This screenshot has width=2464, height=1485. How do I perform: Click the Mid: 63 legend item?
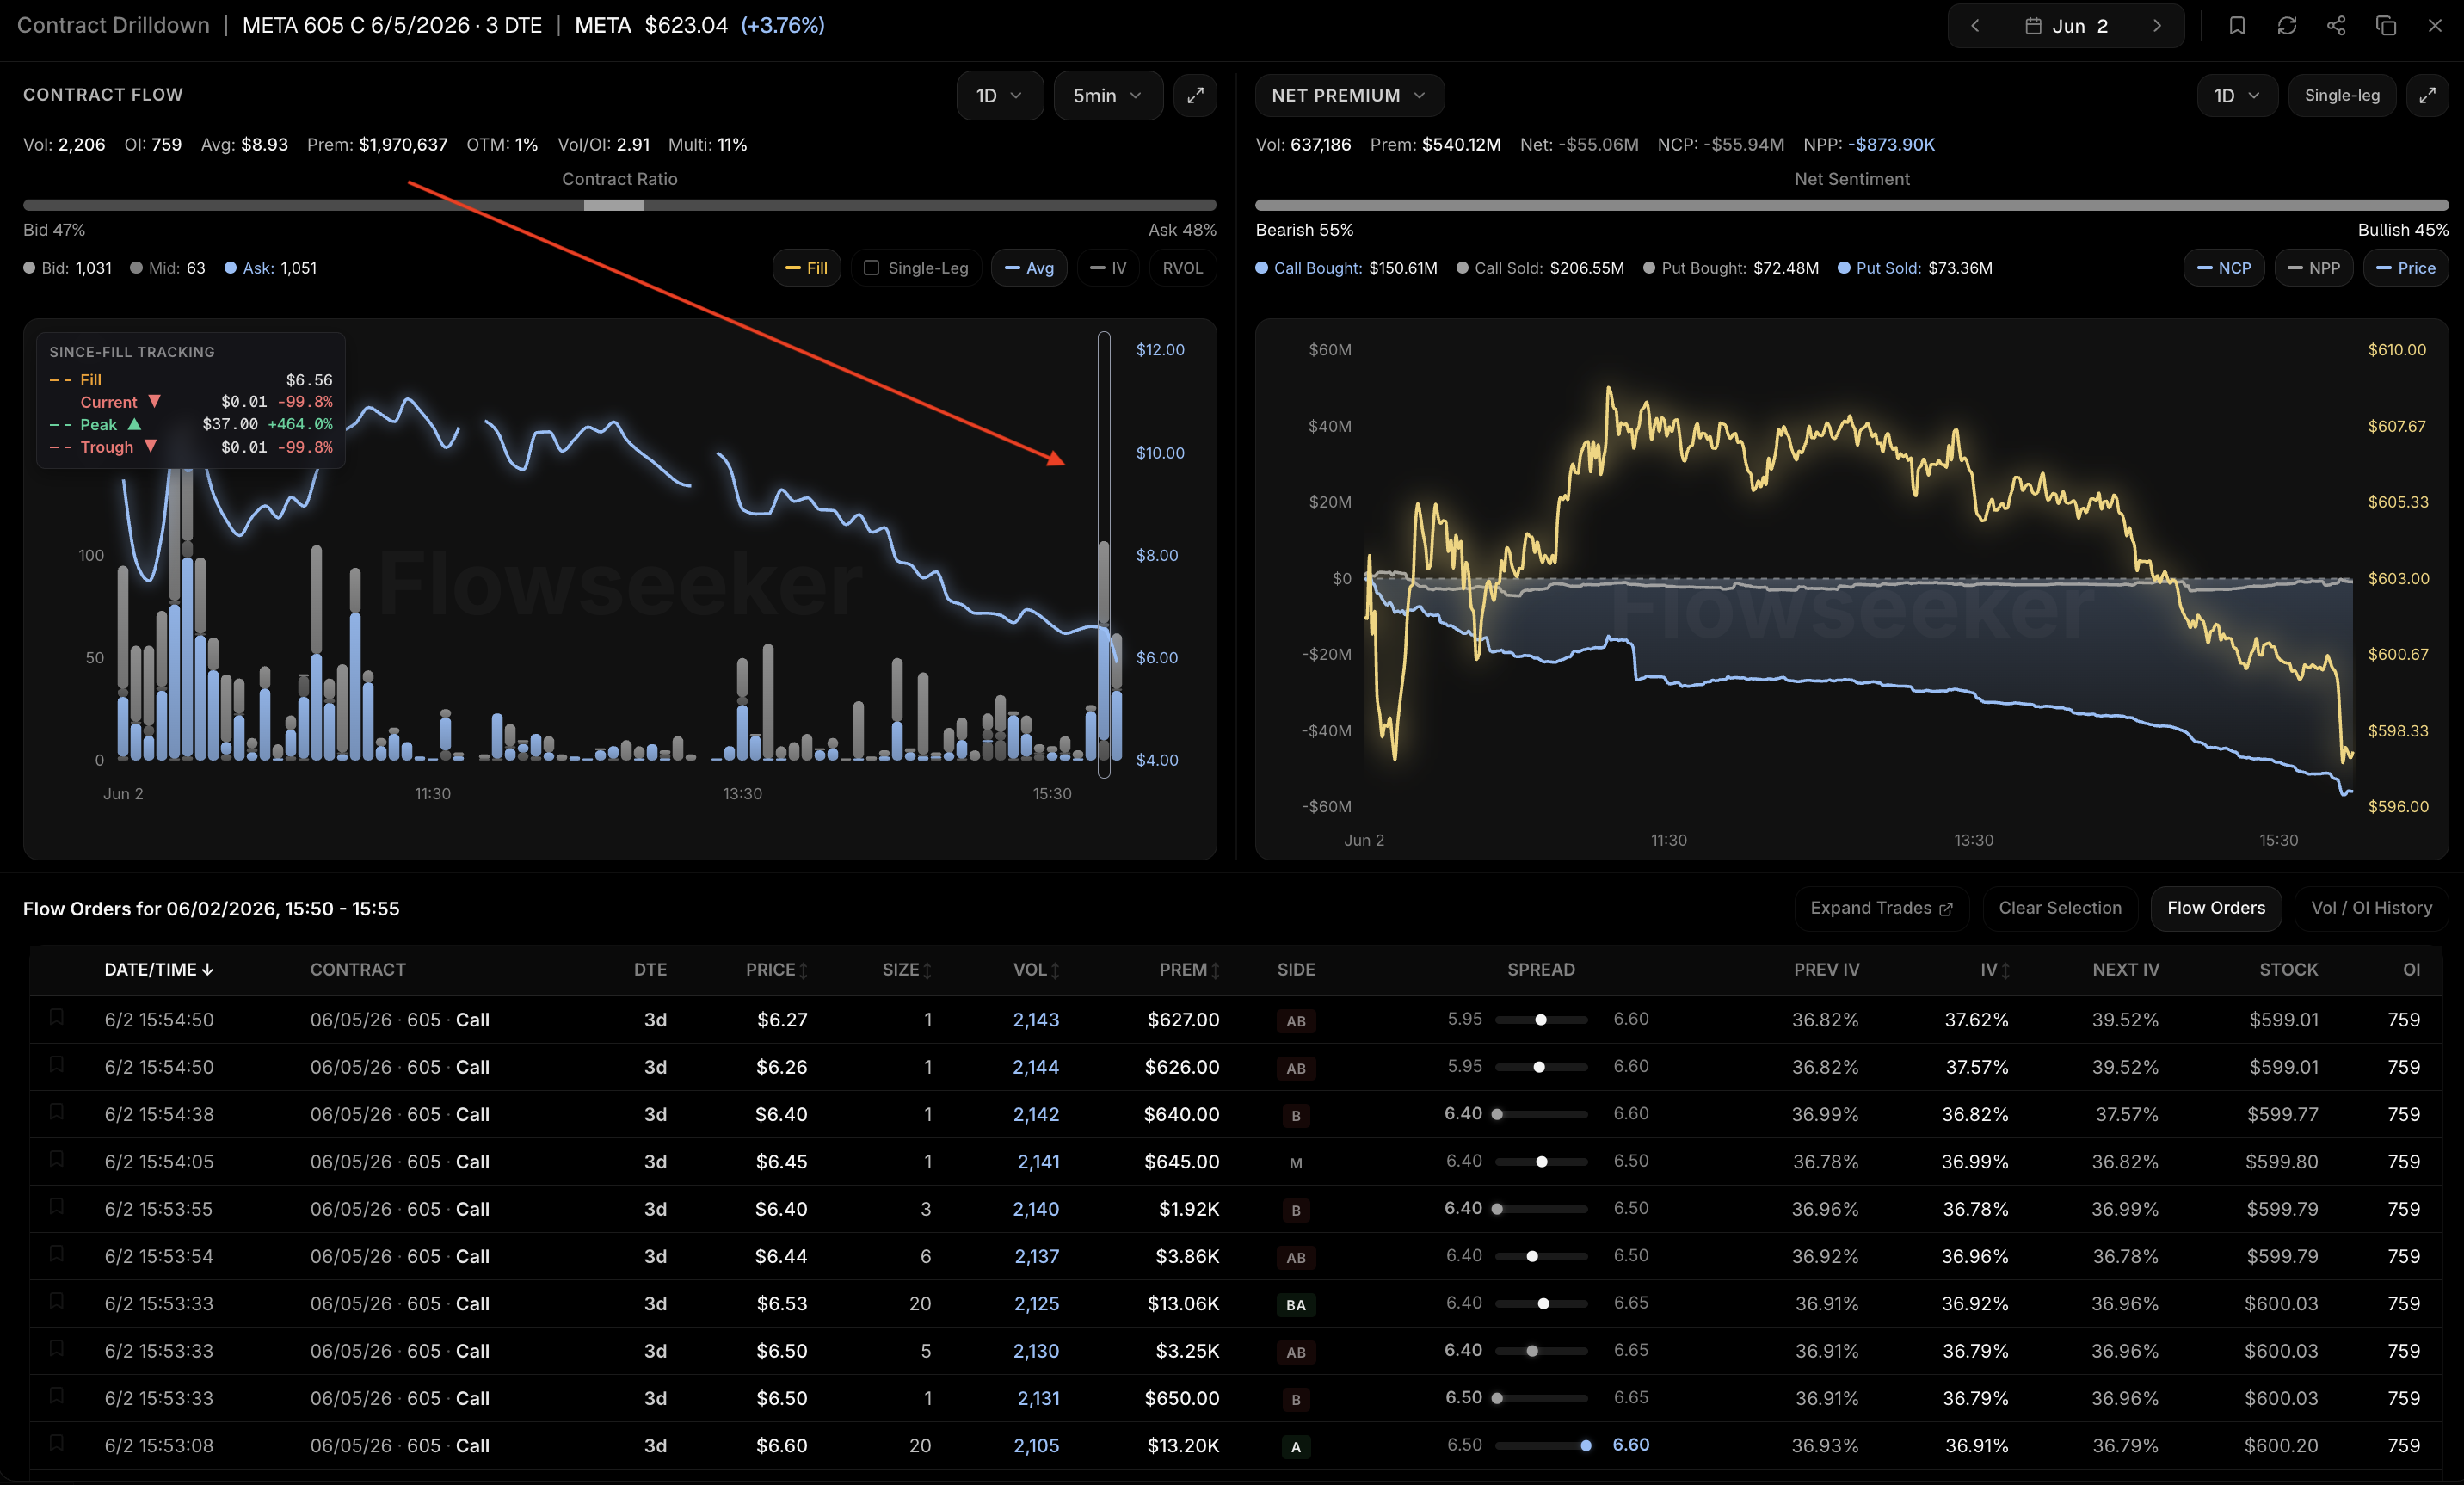pos(168,268)
